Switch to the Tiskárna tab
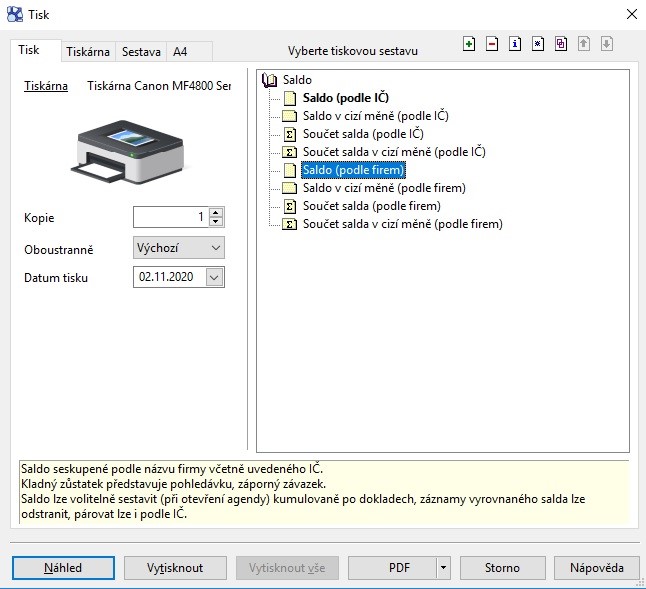 88,51
